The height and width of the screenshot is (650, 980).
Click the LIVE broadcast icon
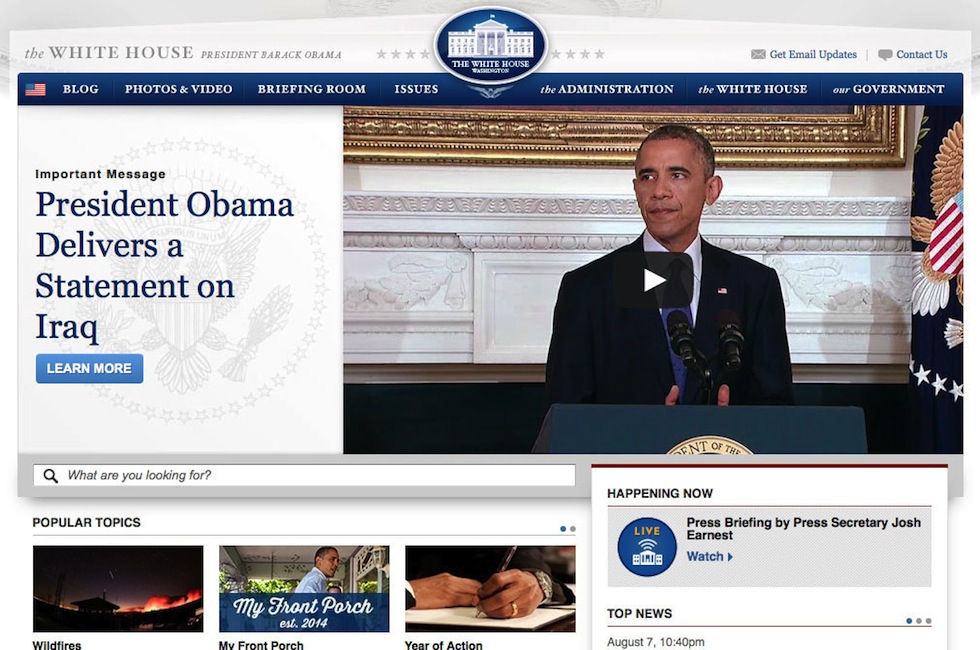pos(647,546)
